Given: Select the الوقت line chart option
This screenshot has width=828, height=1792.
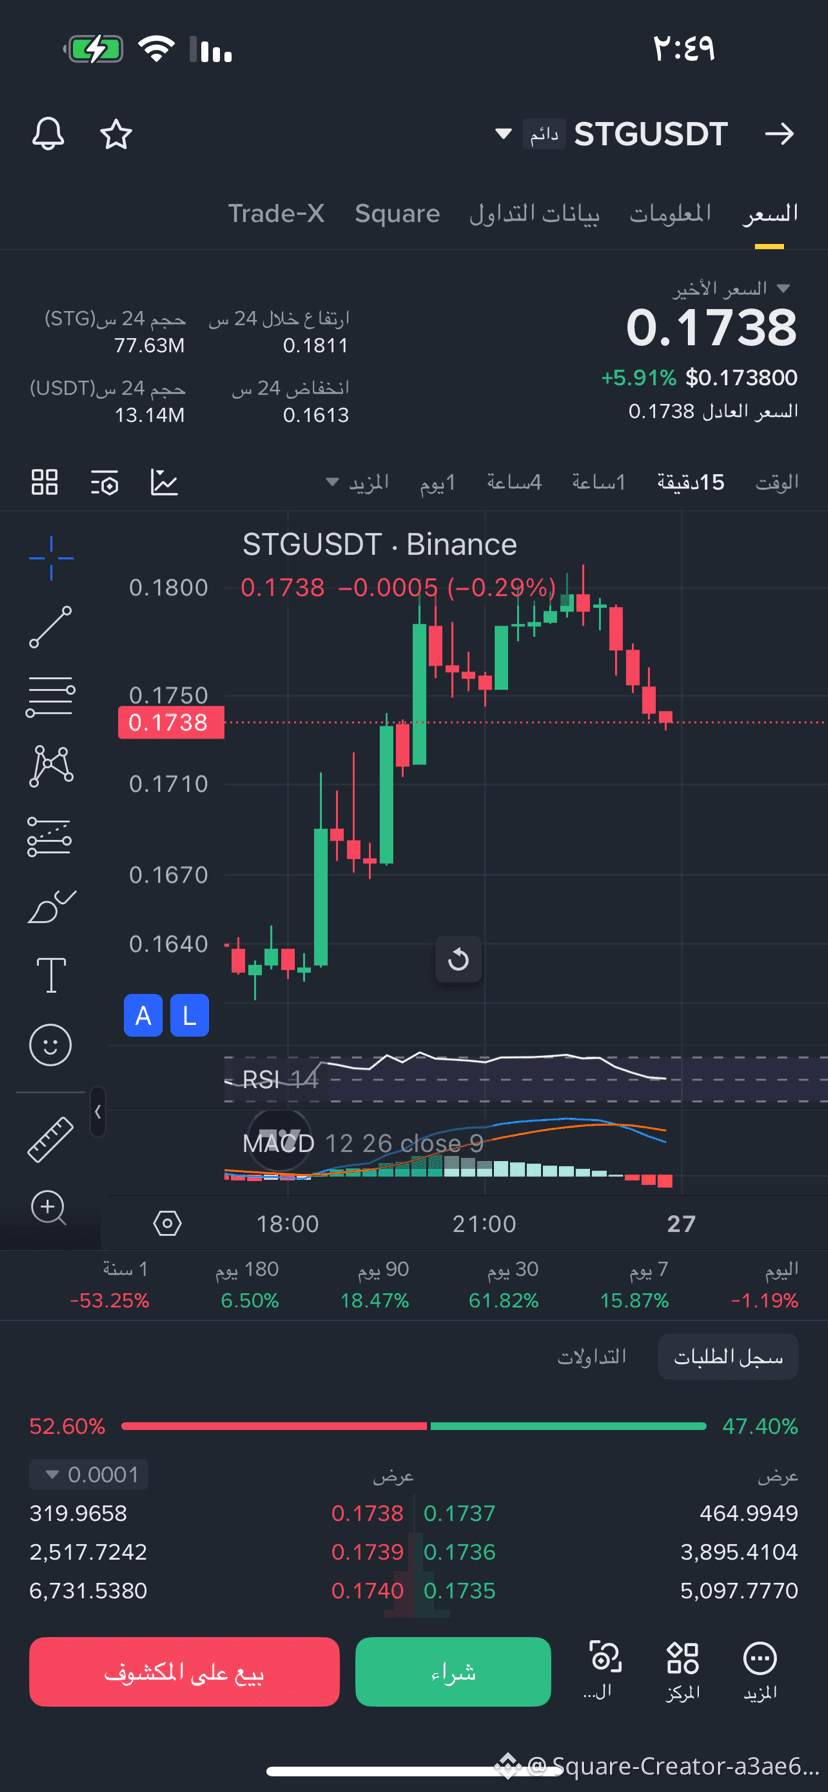Looking at the screenshot, I should (776, 482).
